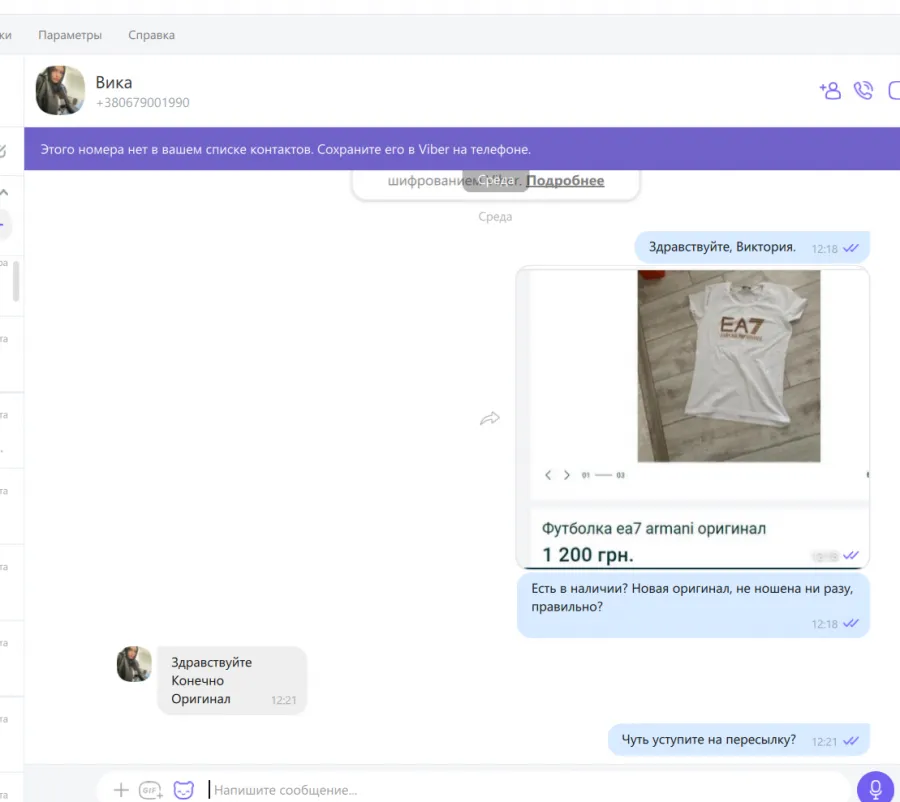Click listing title Футболка ea7 armani оригинал
Image resolution: width=900 pixels, height=802 pixels.
(654, 529)
